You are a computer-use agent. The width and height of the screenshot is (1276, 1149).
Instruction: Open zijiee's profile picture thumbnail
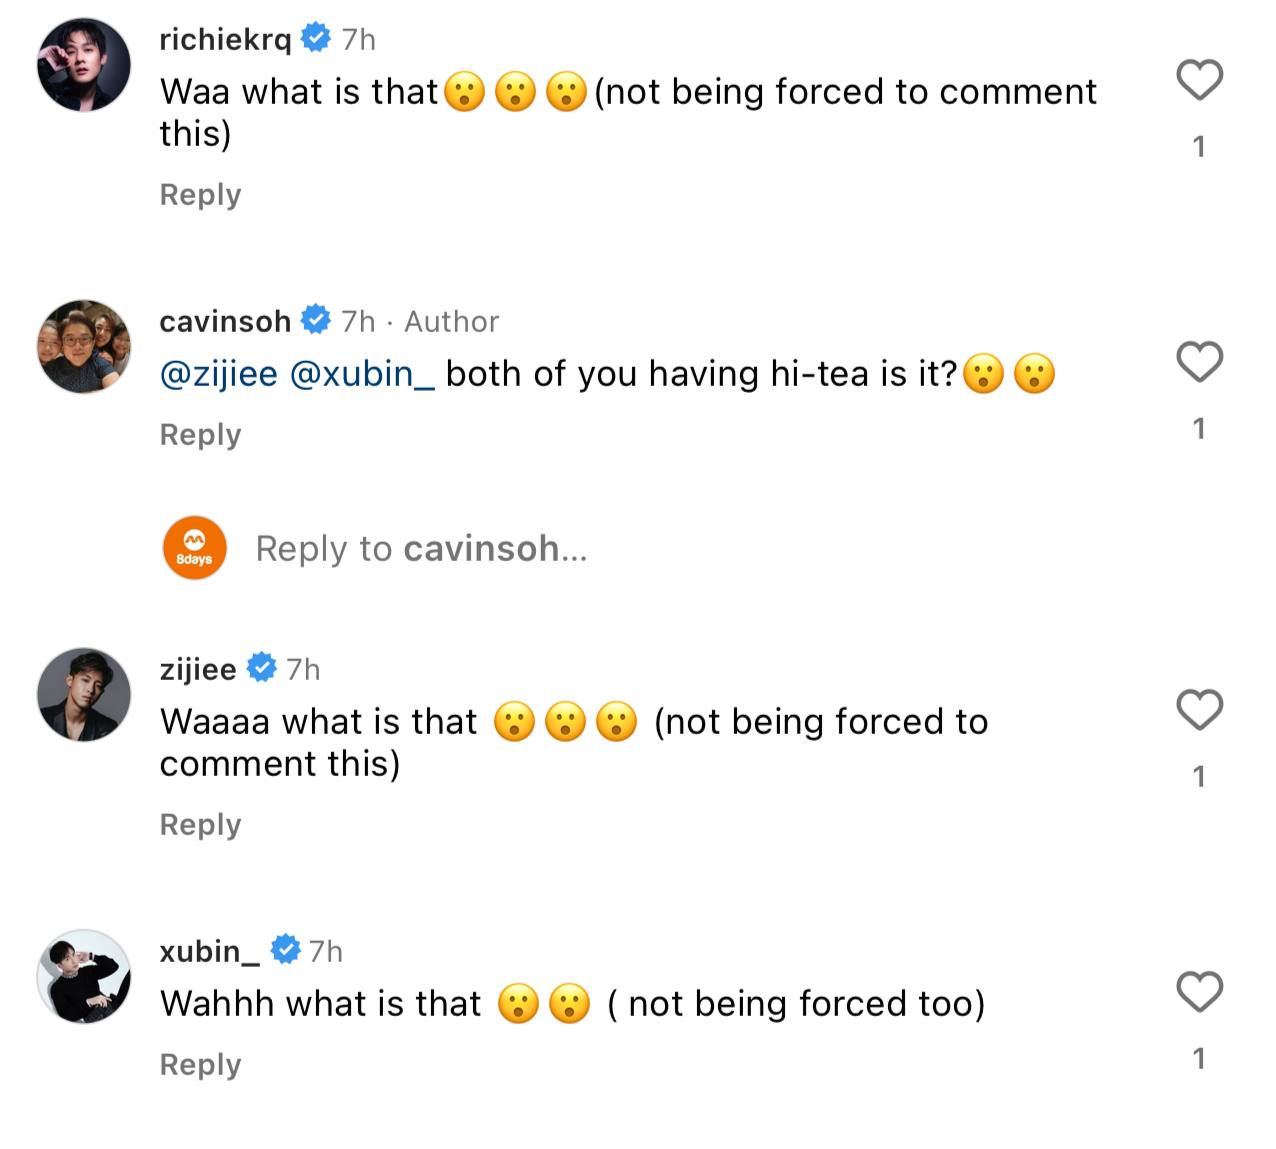pos(84,694)
